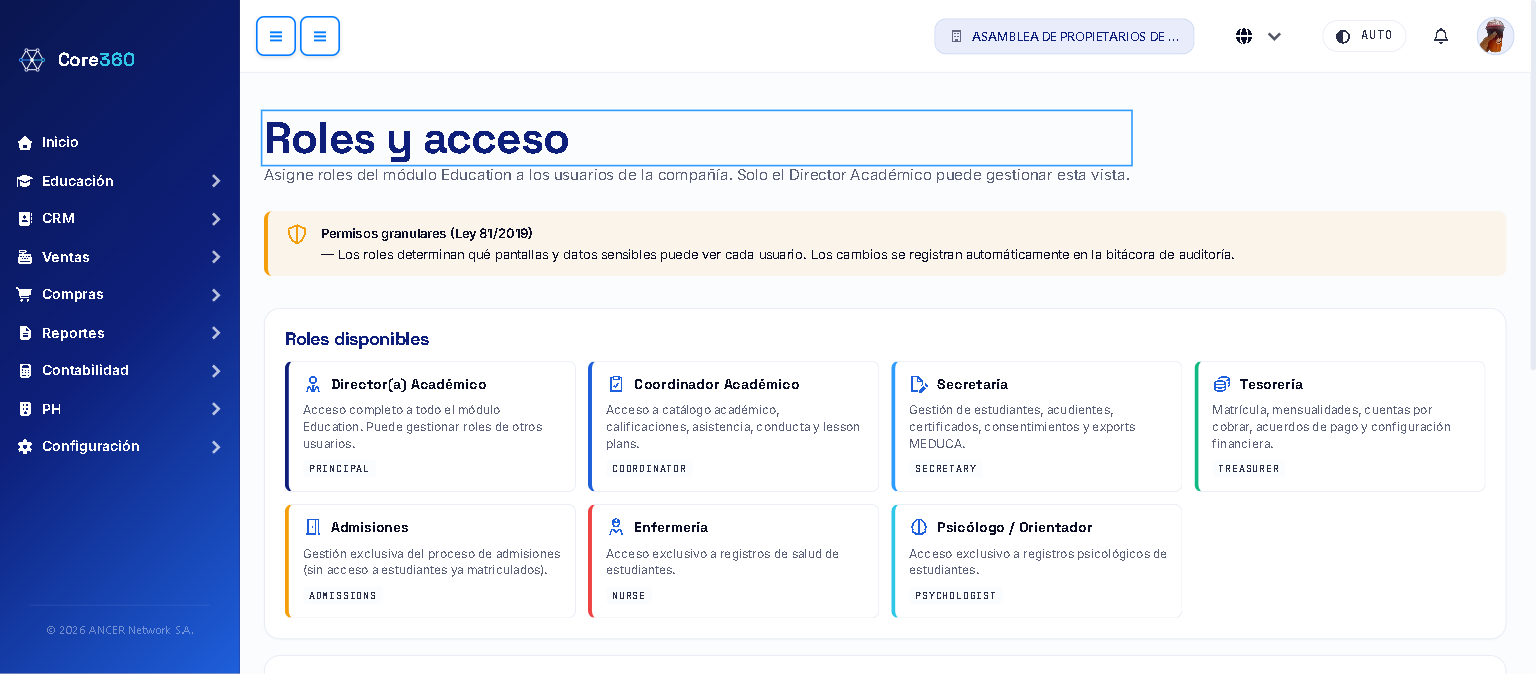Expand the Configuración menu chevron
The height and width of the screenshot is (674, 1536).
215,447
